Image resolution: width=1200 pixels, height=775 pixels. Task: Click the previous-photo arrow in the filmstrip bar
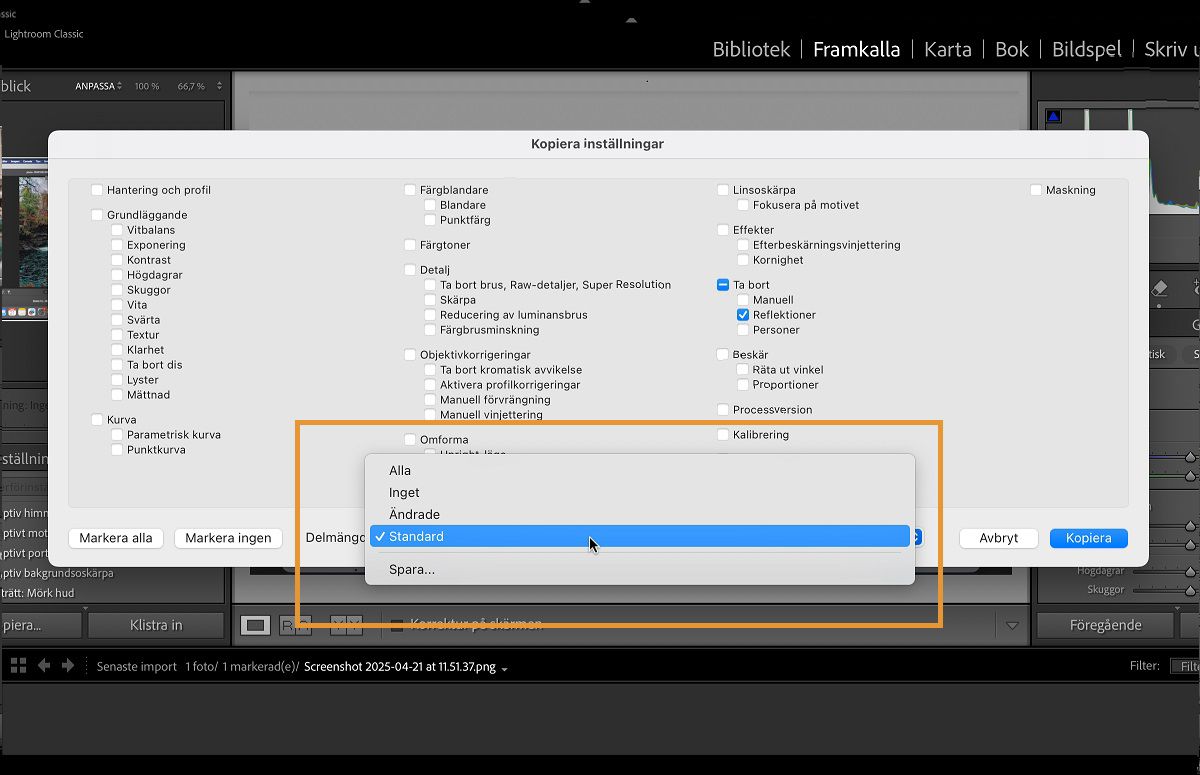click(x=44, y=665)
